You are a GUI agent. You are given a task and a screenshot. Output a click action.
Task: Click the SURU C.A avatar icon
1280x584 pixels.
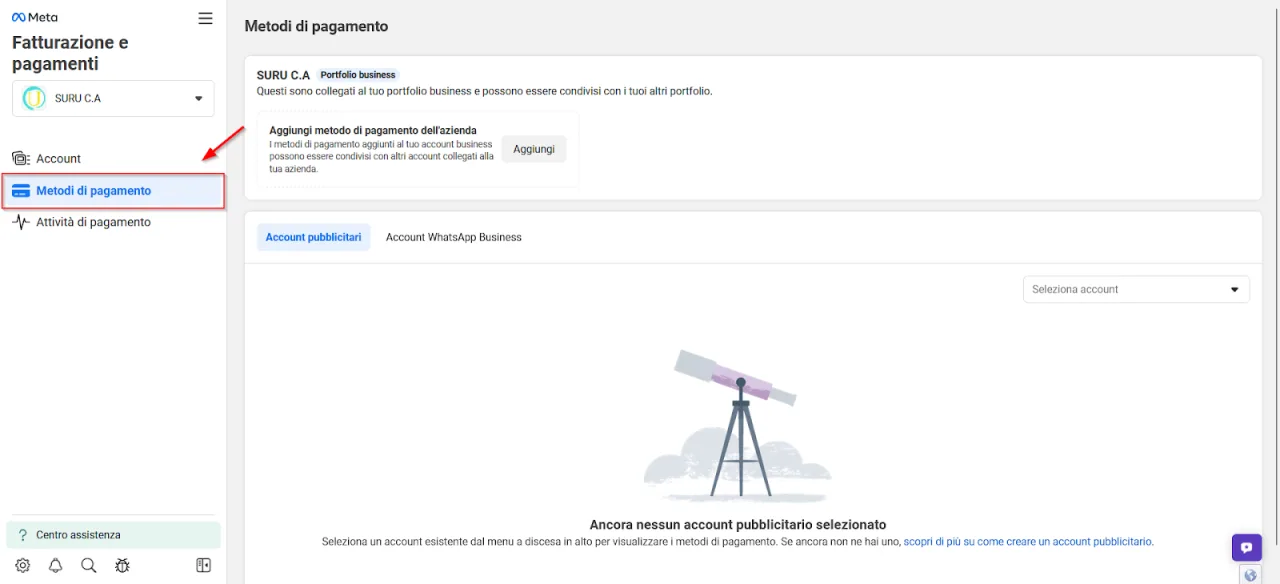[x=34, y=98]
